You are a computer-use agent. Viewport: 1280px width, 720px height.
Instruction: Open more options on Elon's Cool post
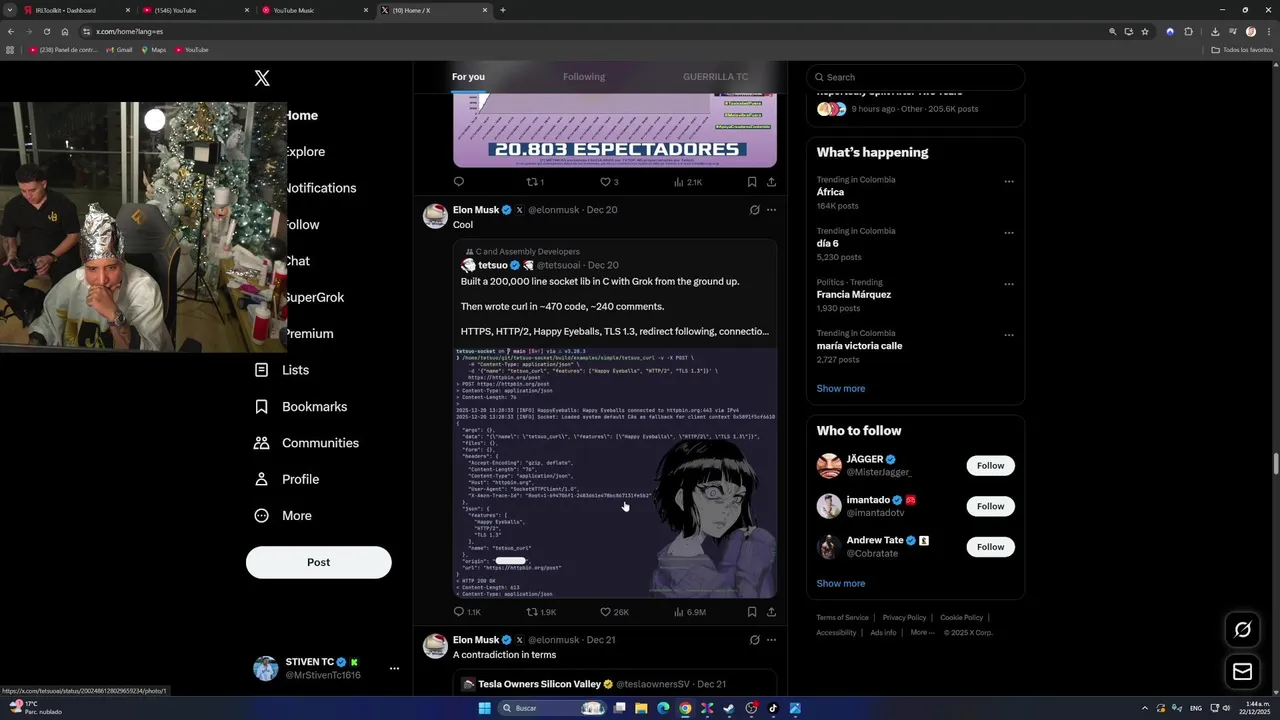(x=771, y=210)
